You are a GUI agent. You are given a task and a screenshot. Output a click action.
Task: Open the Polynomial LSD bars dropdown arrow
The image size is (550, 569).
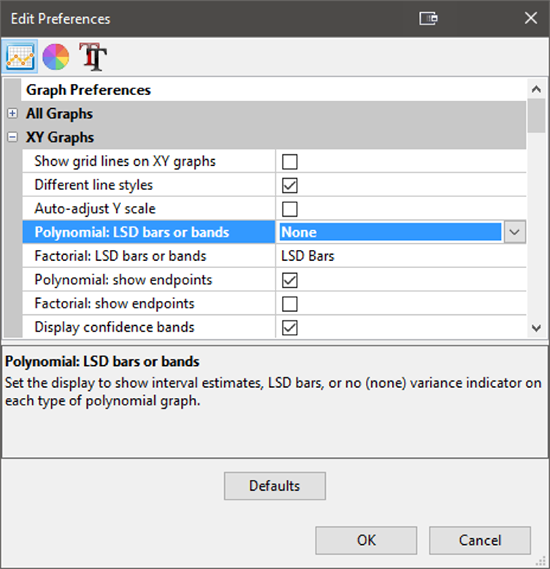click(514, 232)
